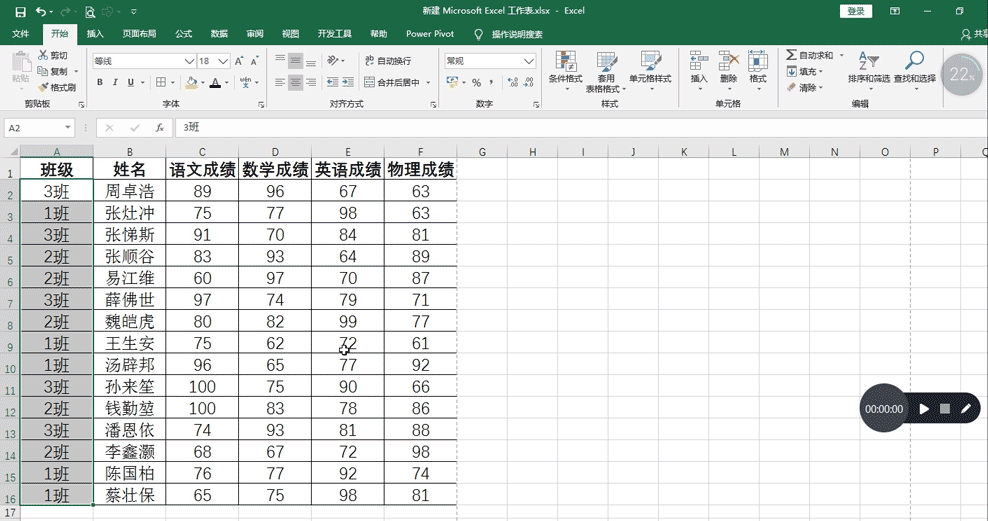Click the Cut (剪切) scissors icon

coord(43,55)
